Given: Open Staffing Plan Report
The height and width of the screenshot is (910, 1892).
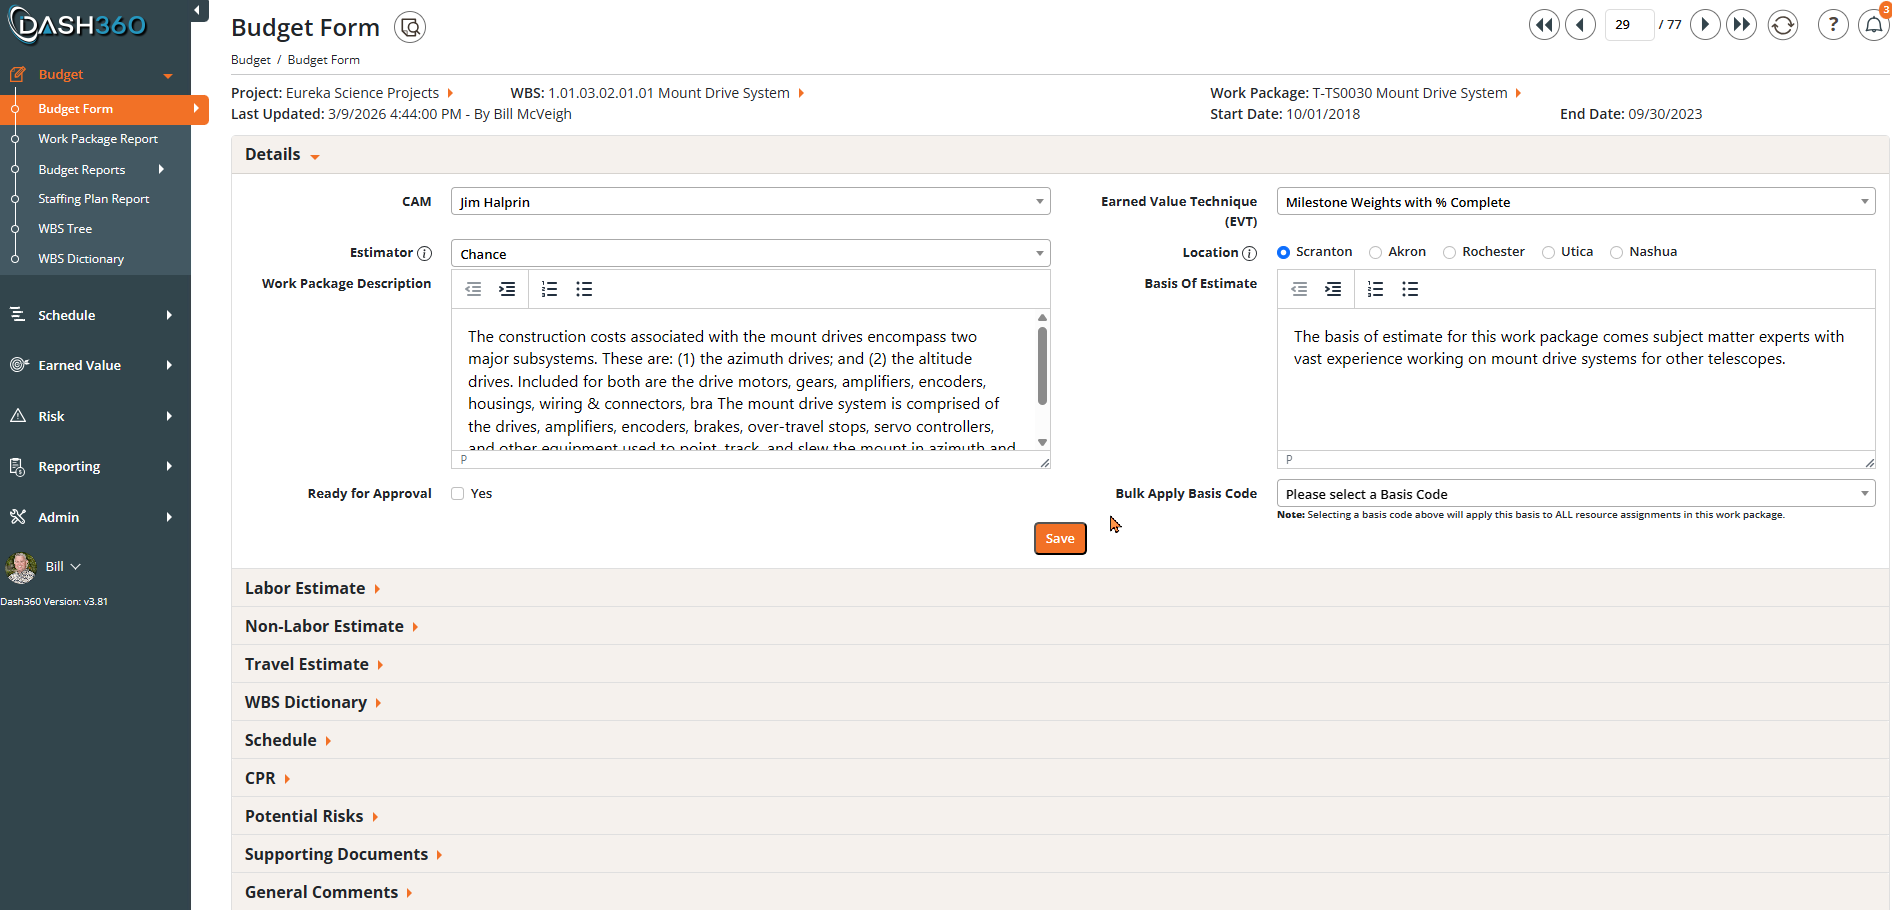Looking at the screenshot, I should (x=94, y=199).
